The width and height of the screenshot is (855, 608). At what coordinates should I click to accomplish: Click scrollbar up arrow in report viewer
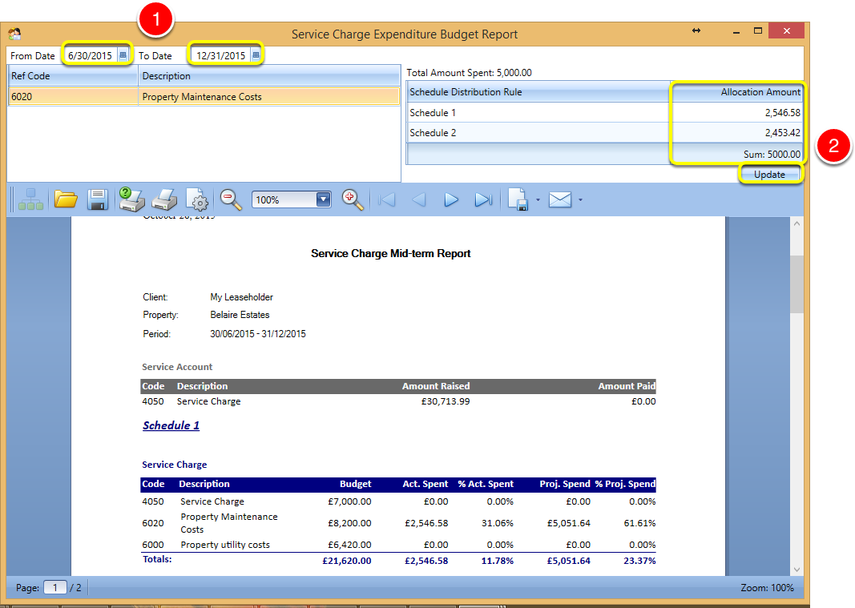(x=797, y=224)
